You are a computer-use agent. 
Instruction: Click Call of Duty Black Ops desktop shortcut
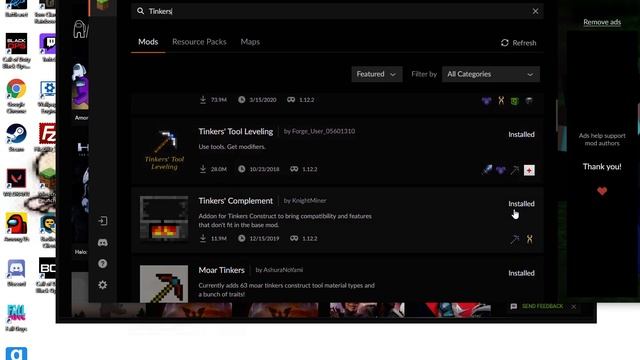click(16, 51)
